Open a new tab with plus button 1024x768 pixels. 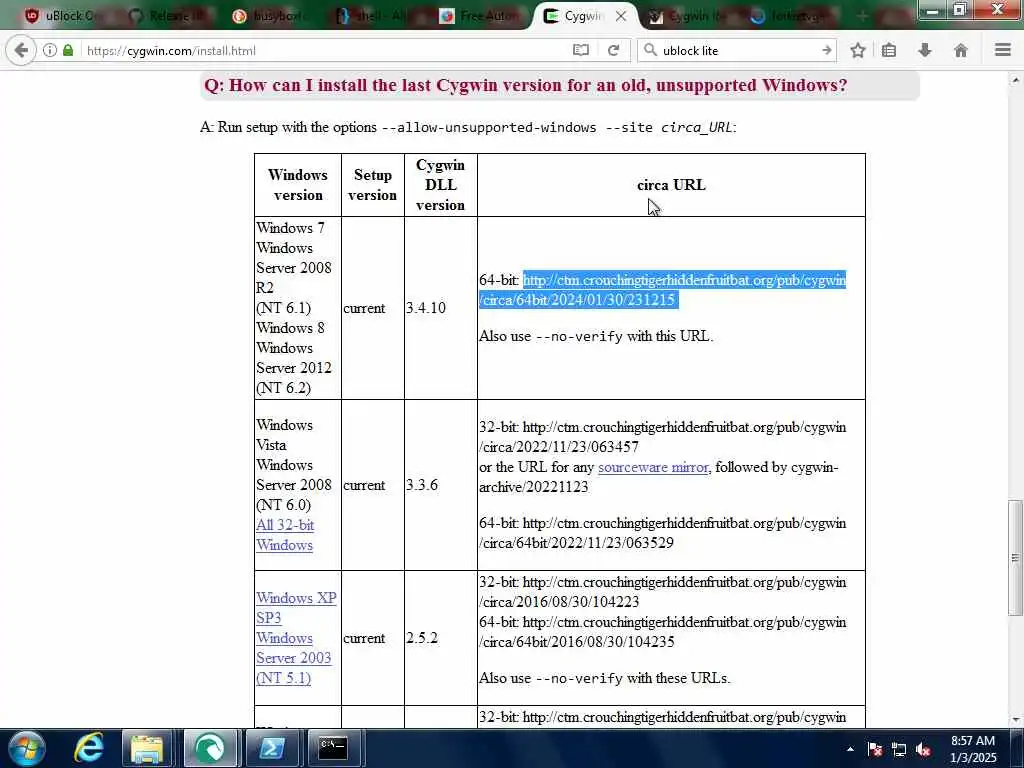click(x=863, y=16)
